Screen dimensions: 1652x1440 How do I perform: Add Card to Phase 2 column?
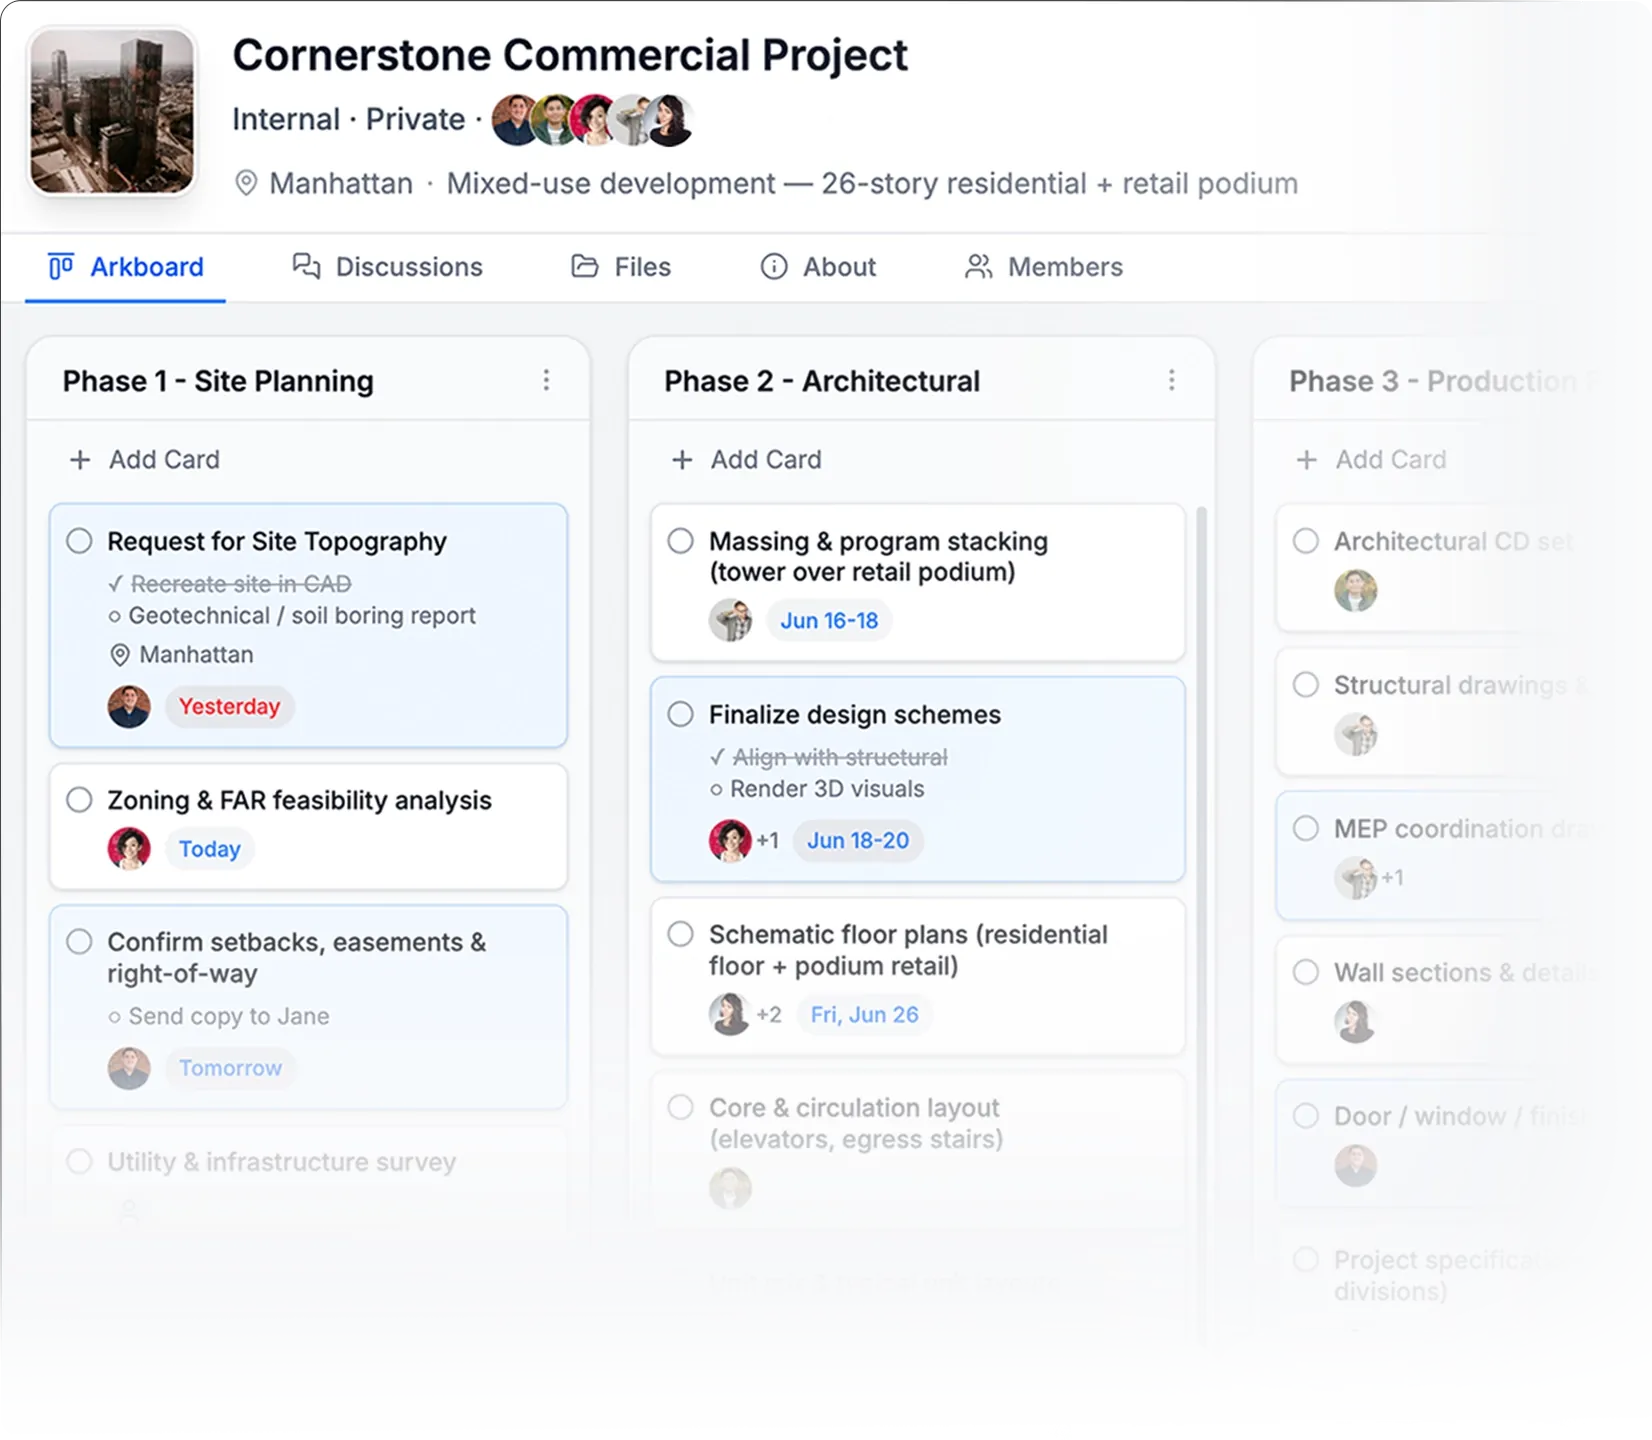[746, 460]
